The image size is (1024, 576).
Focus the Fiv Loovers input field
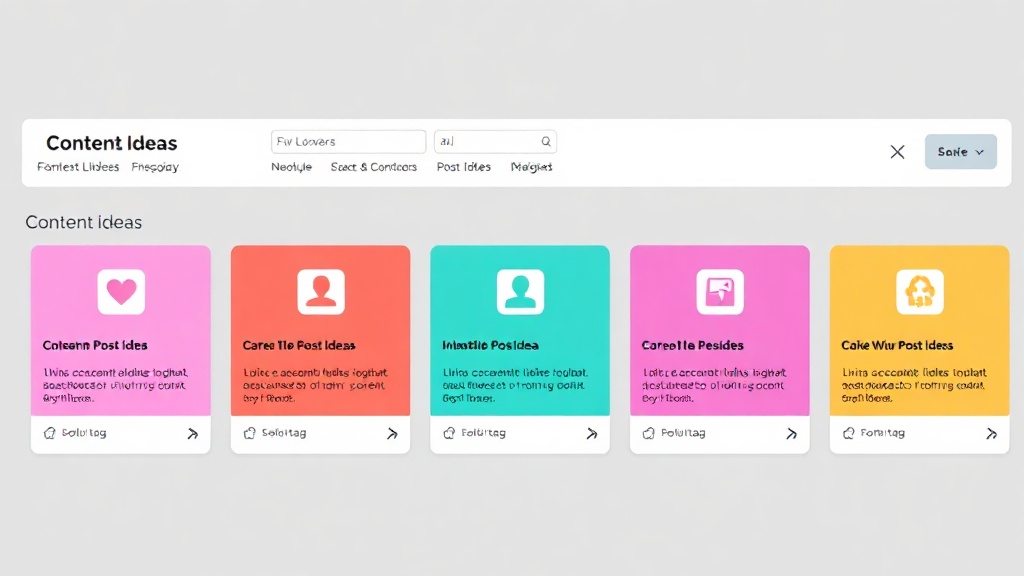[349, 142]
